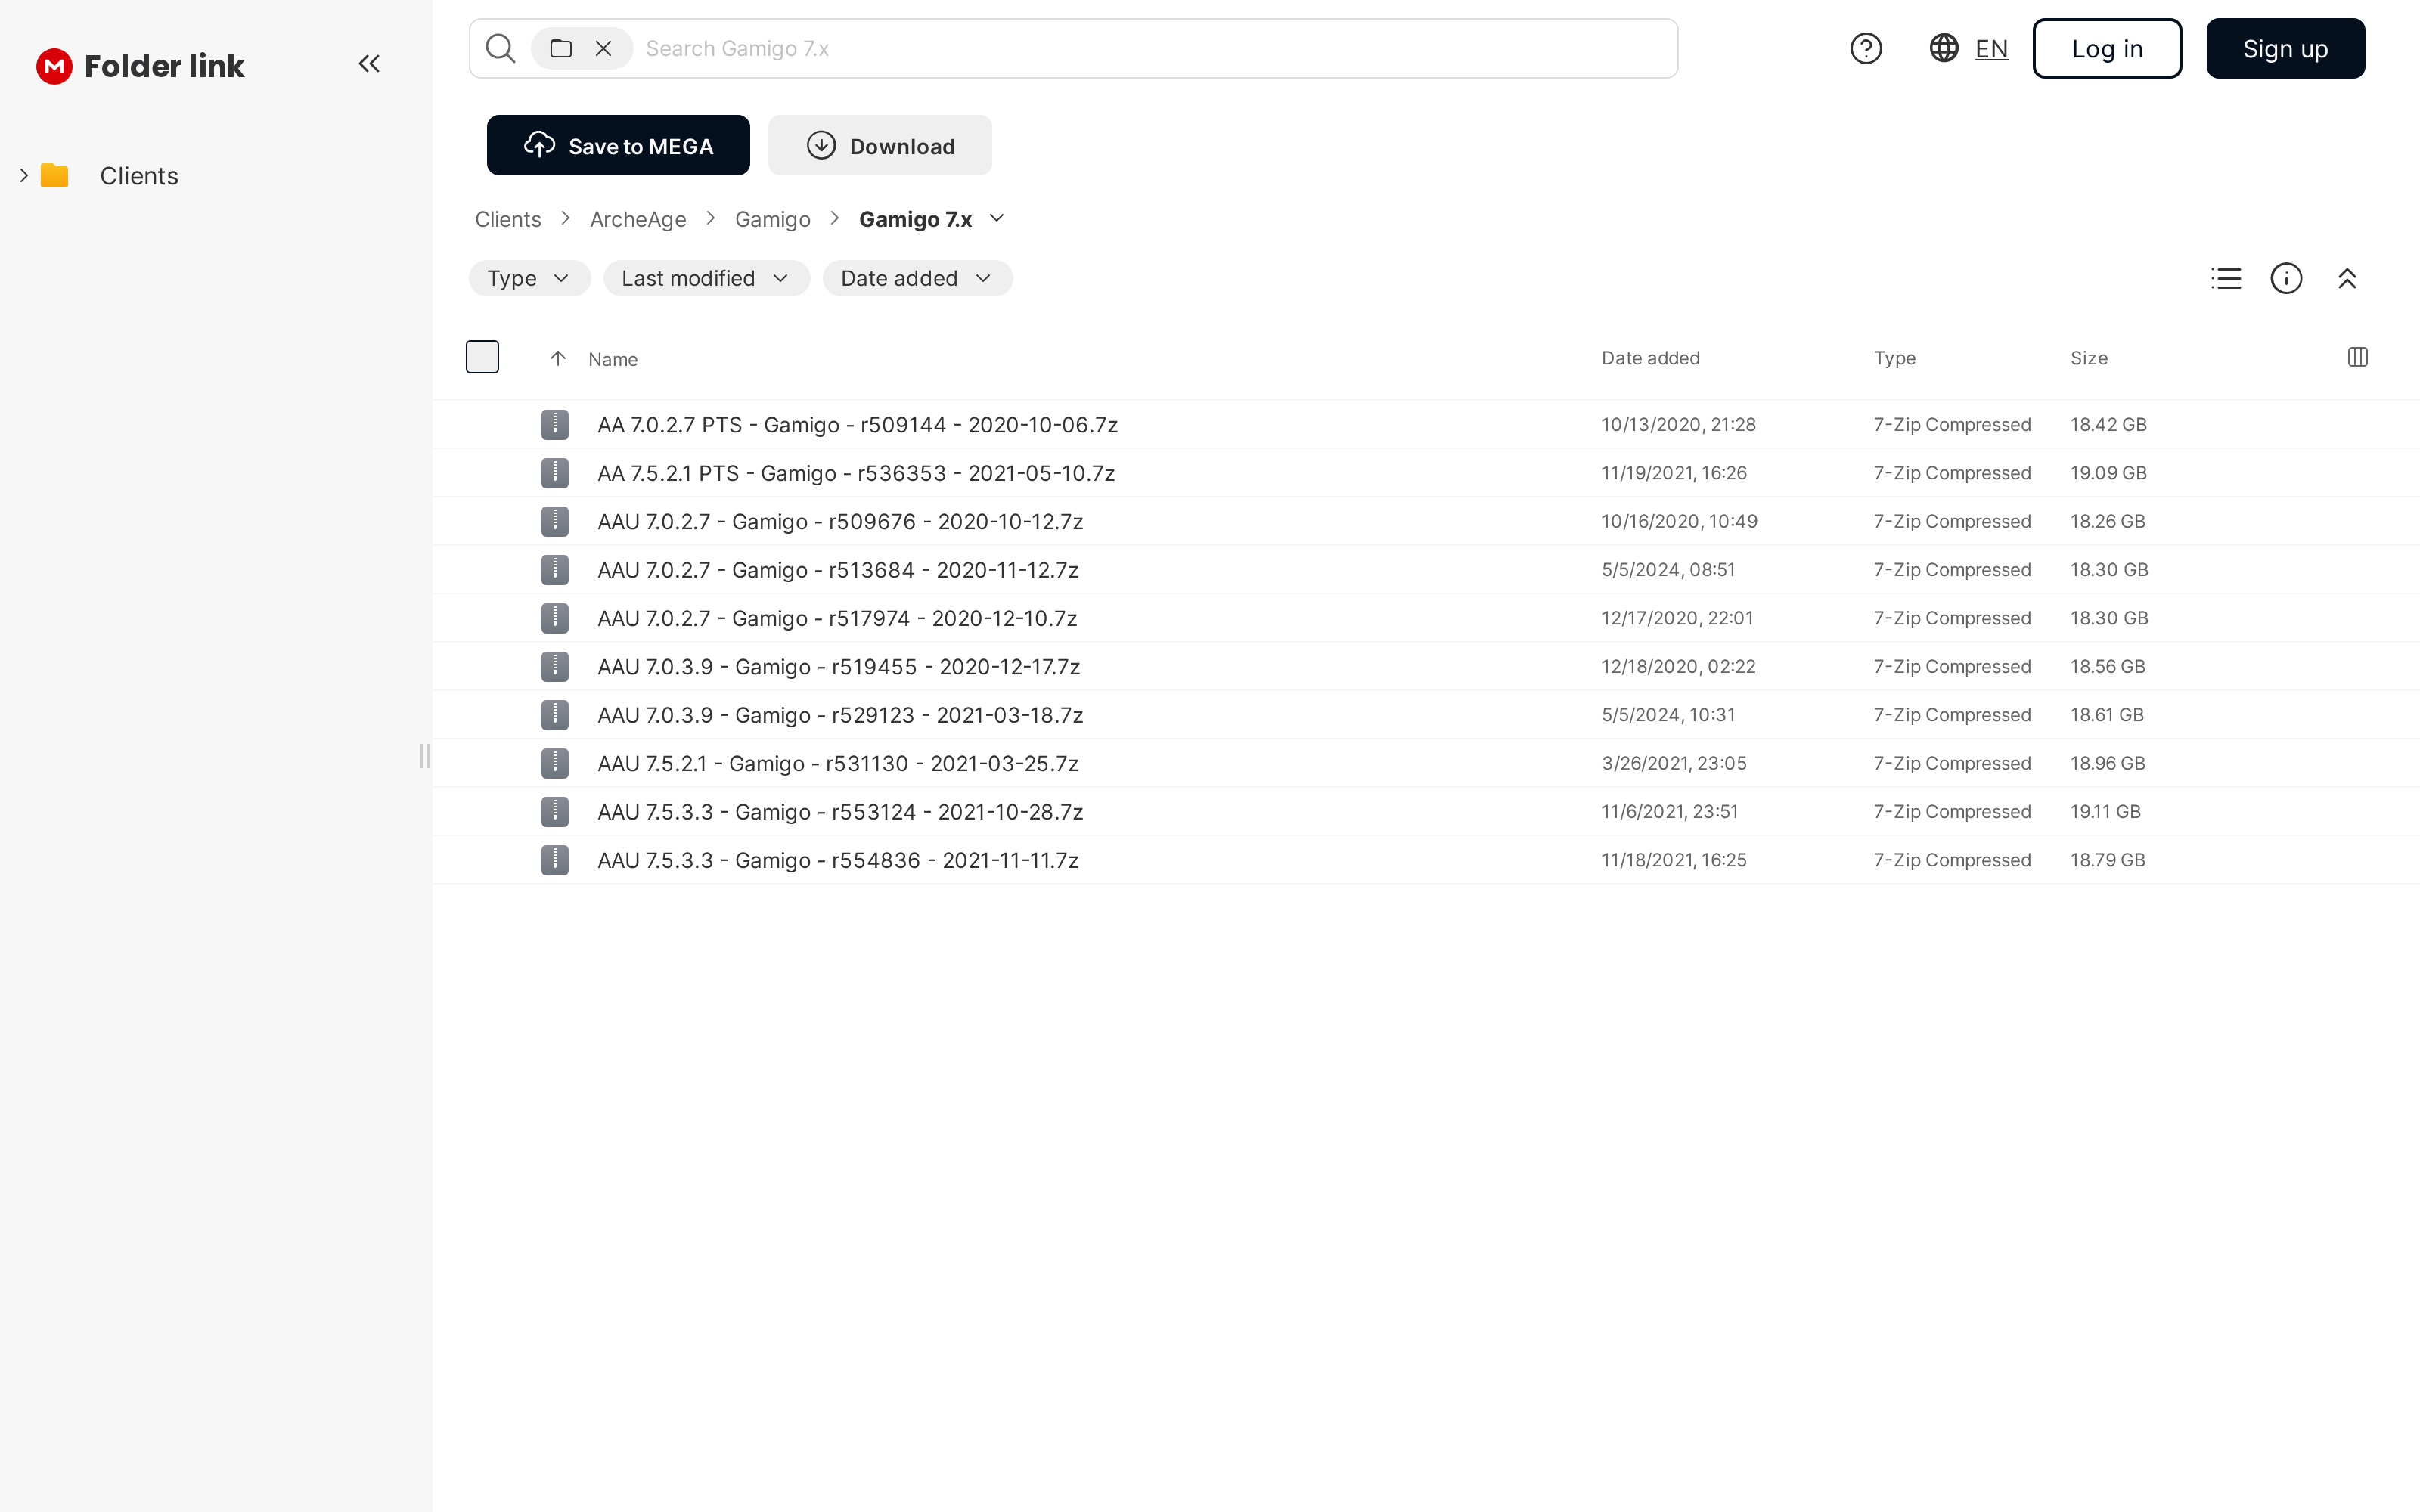This screenshot has height=1512, width=2420.
Task: Change language via EN link
Action: (x=1991, y=49)
